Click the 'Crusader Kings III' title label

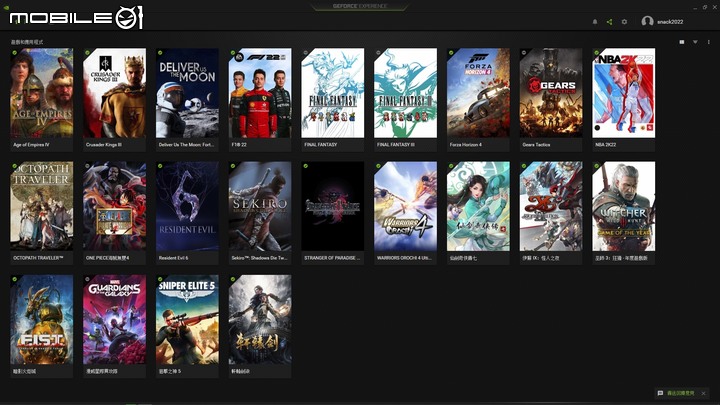coord(104,145)
